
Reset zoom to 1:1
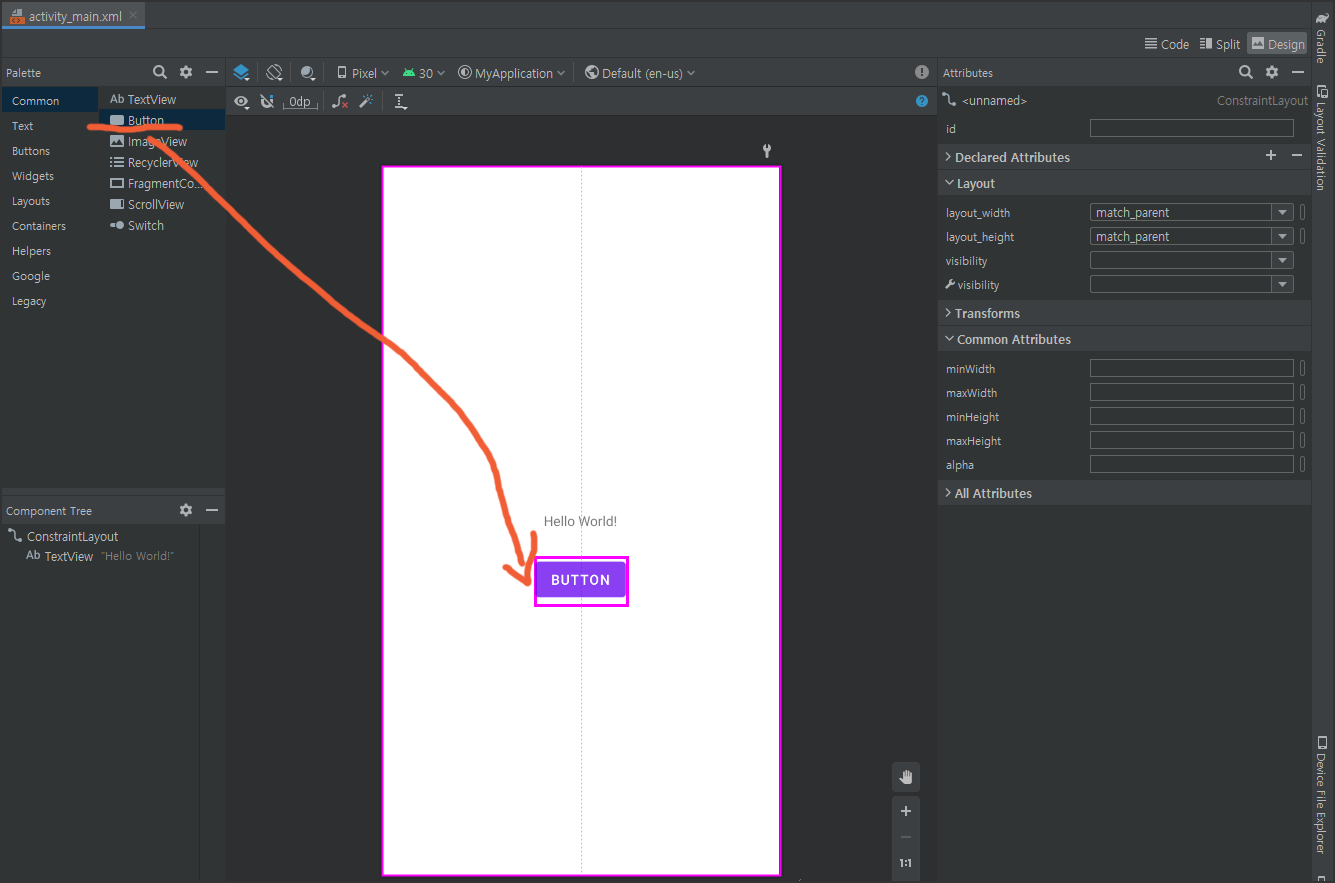coord(906,863)
